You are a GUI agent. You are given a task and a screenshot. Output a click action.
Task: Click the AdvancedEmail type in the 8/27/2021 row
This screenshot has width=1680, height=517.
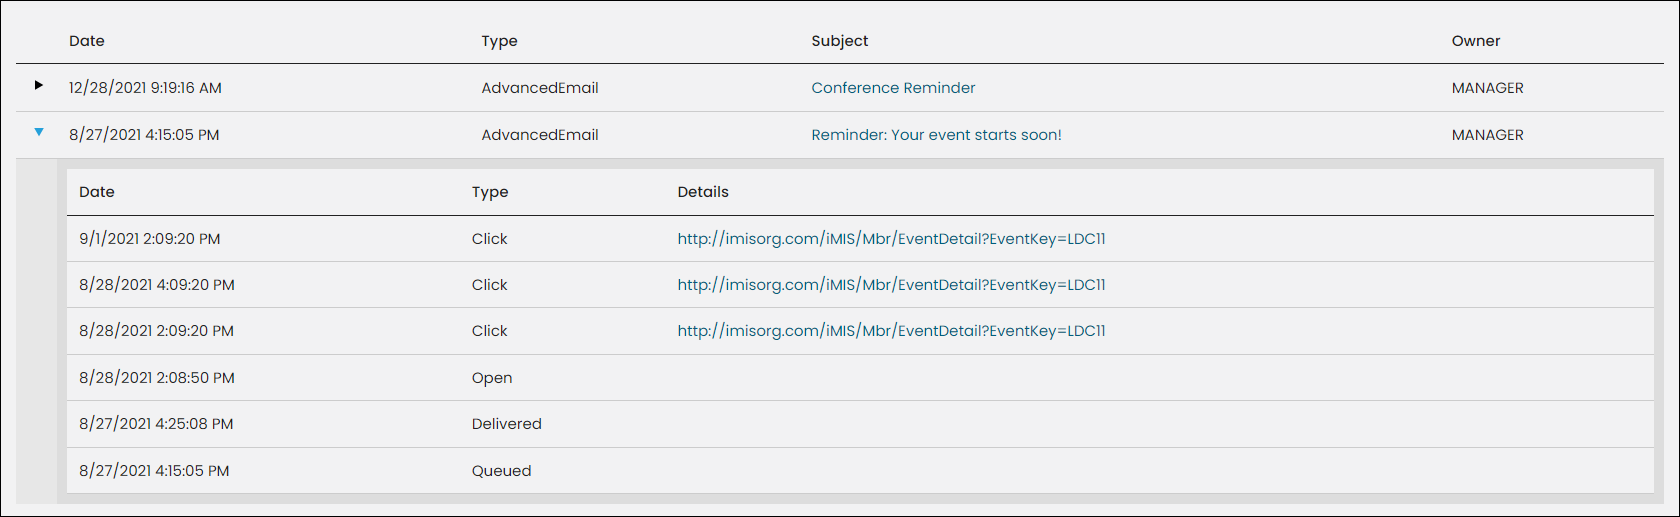click(x=540, y=135)
